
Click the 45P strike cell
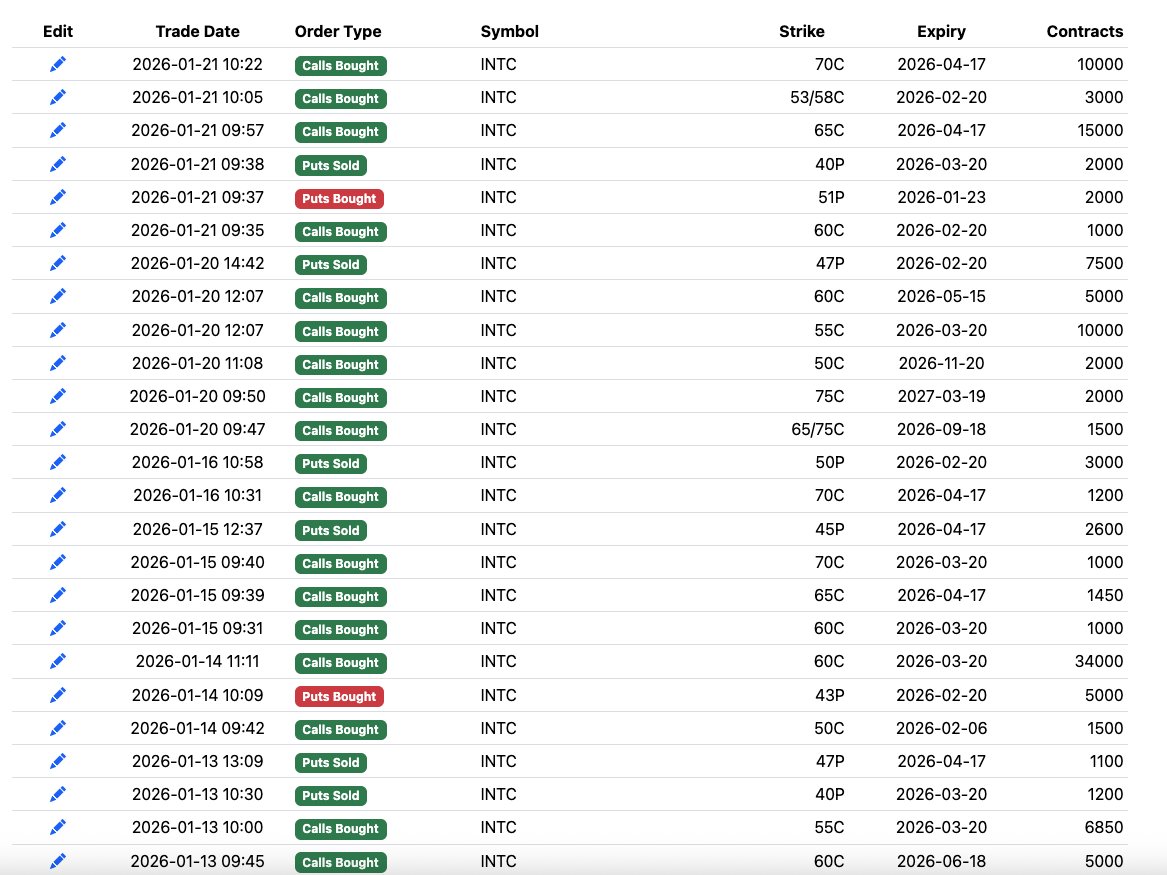point(829,529)
